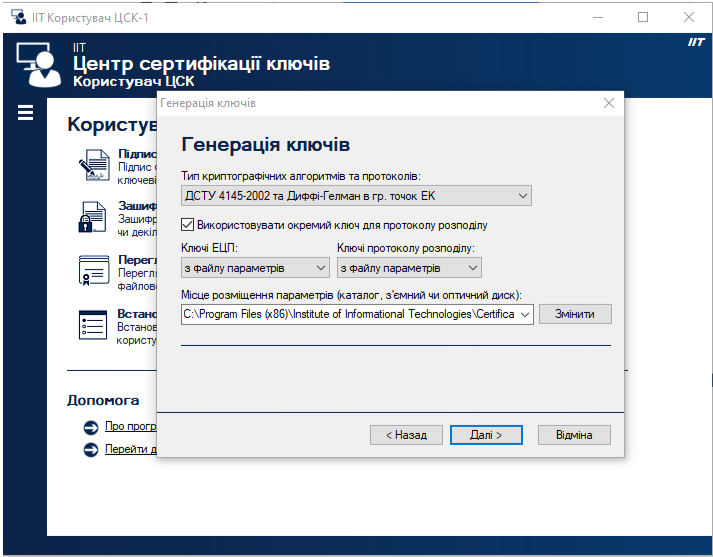Open cryptographic algorithm type dropdown

(356, 196)
